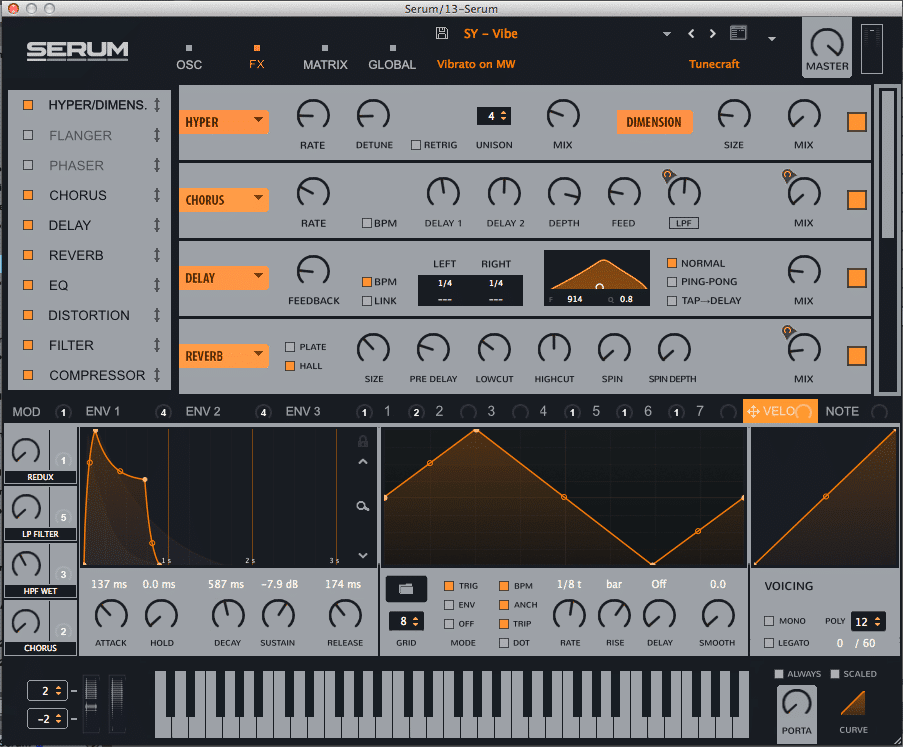Image resolution: width=903 pixels, height=747 pixels.
Task: Toggle the Reverb module on/off square
Action: pyautogui.click(x=856, y=356)
